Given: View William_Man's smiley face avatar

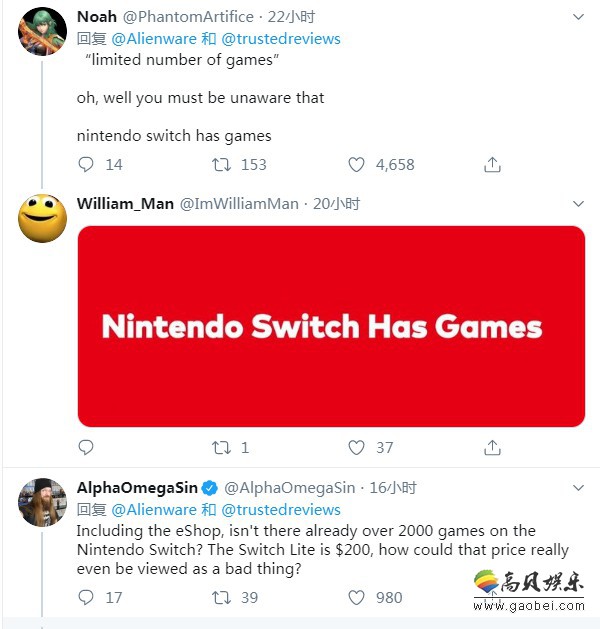Looking at the screenshot, I should pyautogui.click(x=43, y=217).
